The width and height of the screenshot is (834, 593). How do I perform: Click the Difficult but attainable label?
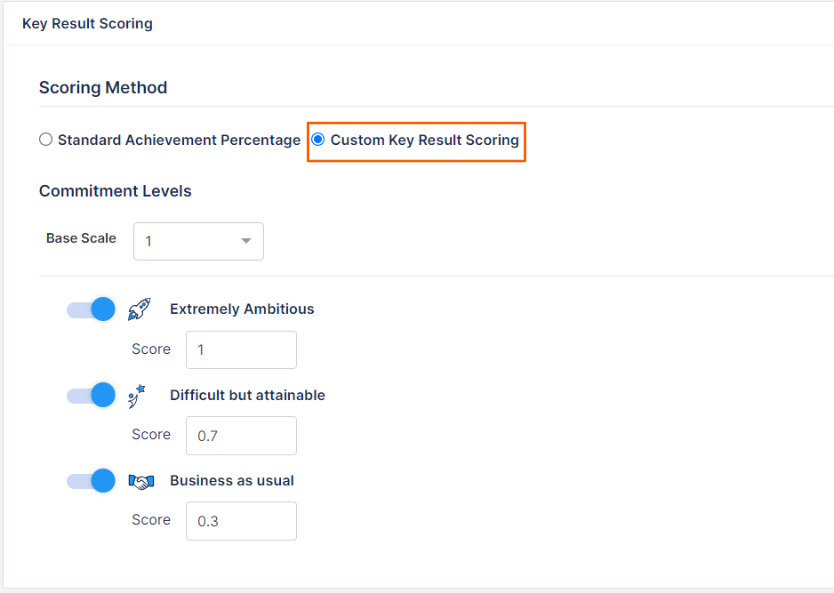pos(248,395)
